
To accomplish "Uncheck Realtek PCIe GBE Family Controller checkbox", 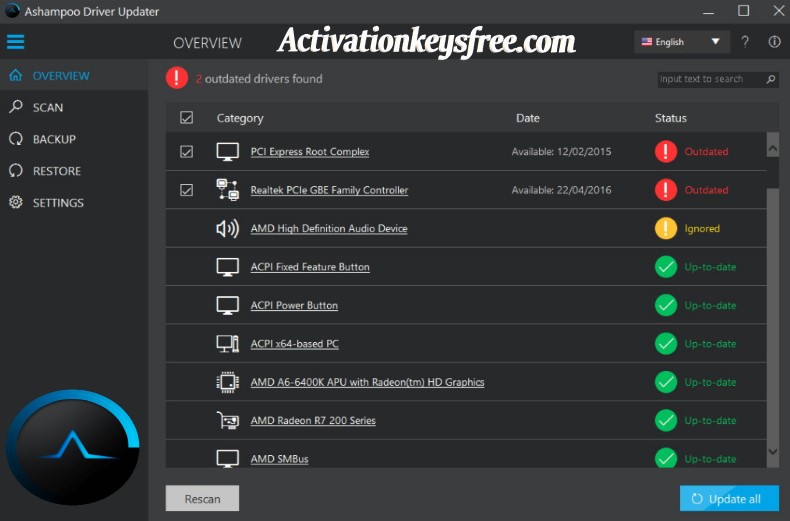I will pyautogui.click(x=186, y=190).
